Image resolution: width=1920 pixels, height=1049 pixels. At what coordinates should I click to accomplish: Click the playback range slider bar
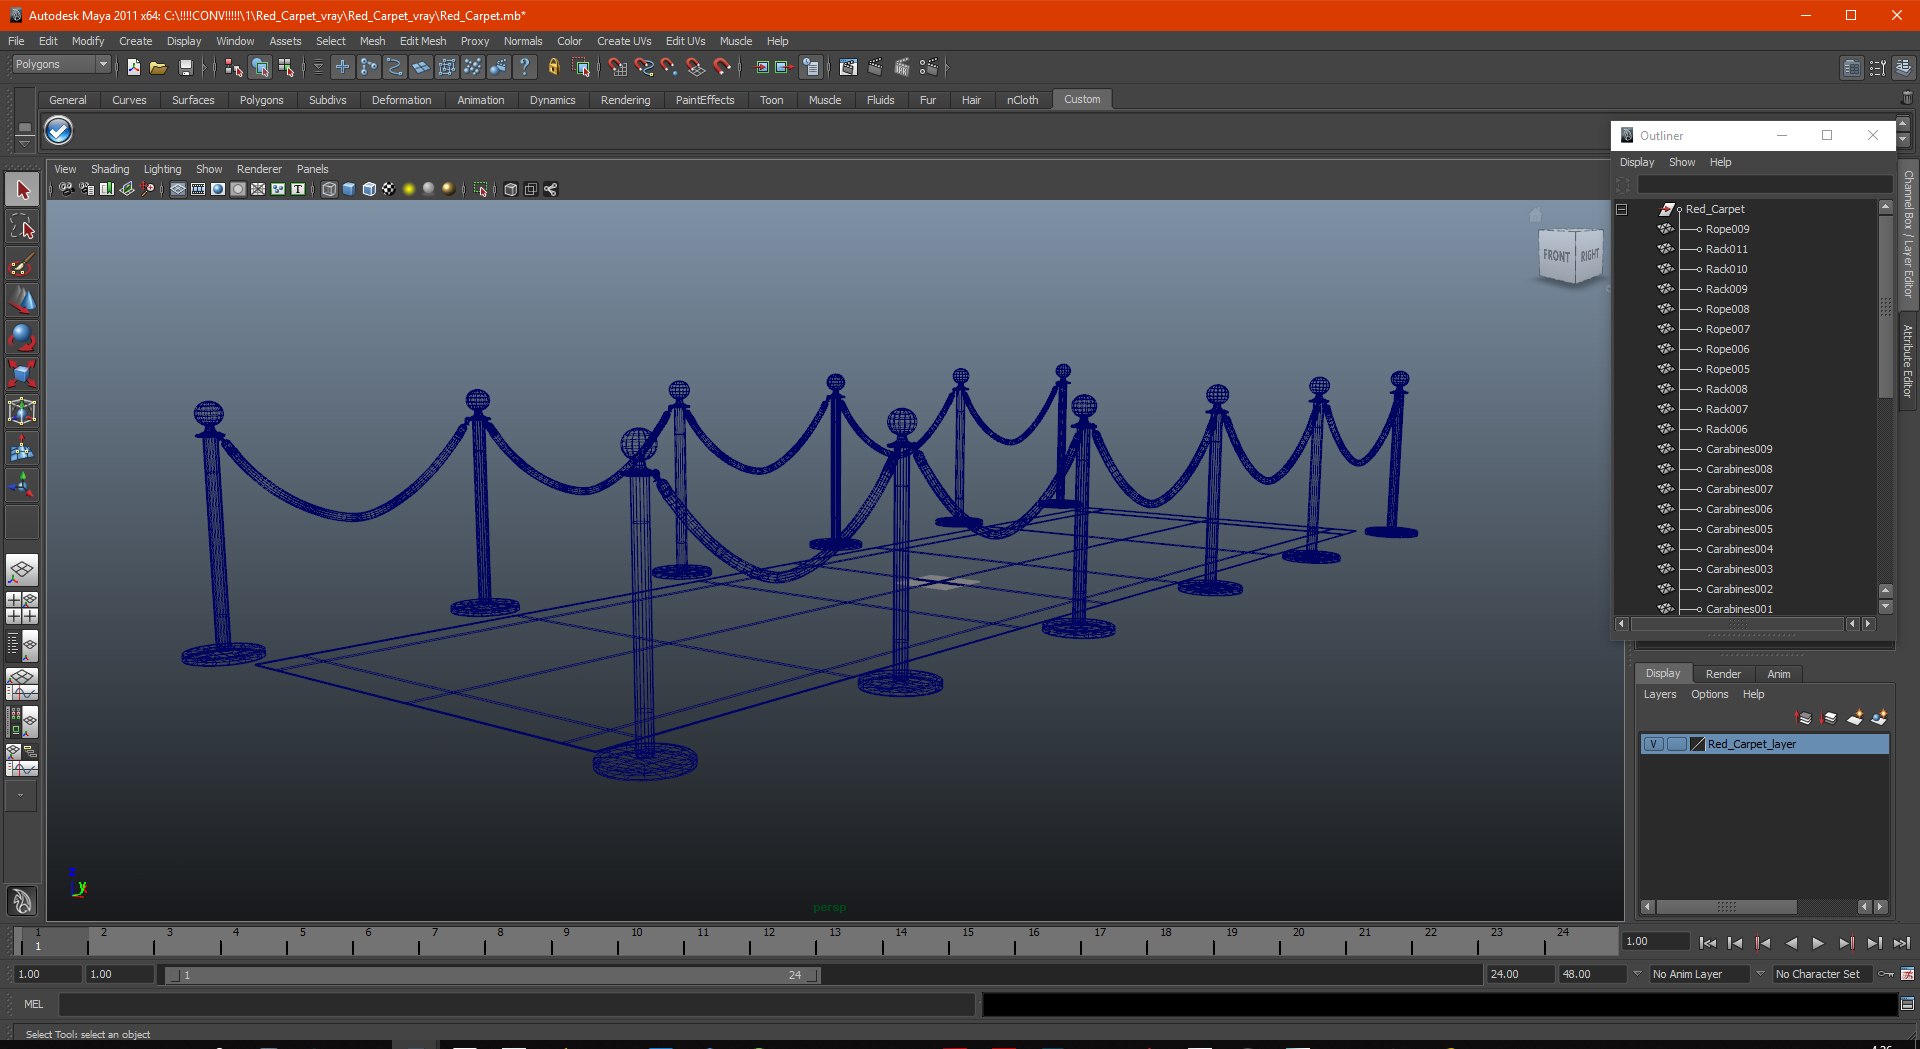pos(493,975)
